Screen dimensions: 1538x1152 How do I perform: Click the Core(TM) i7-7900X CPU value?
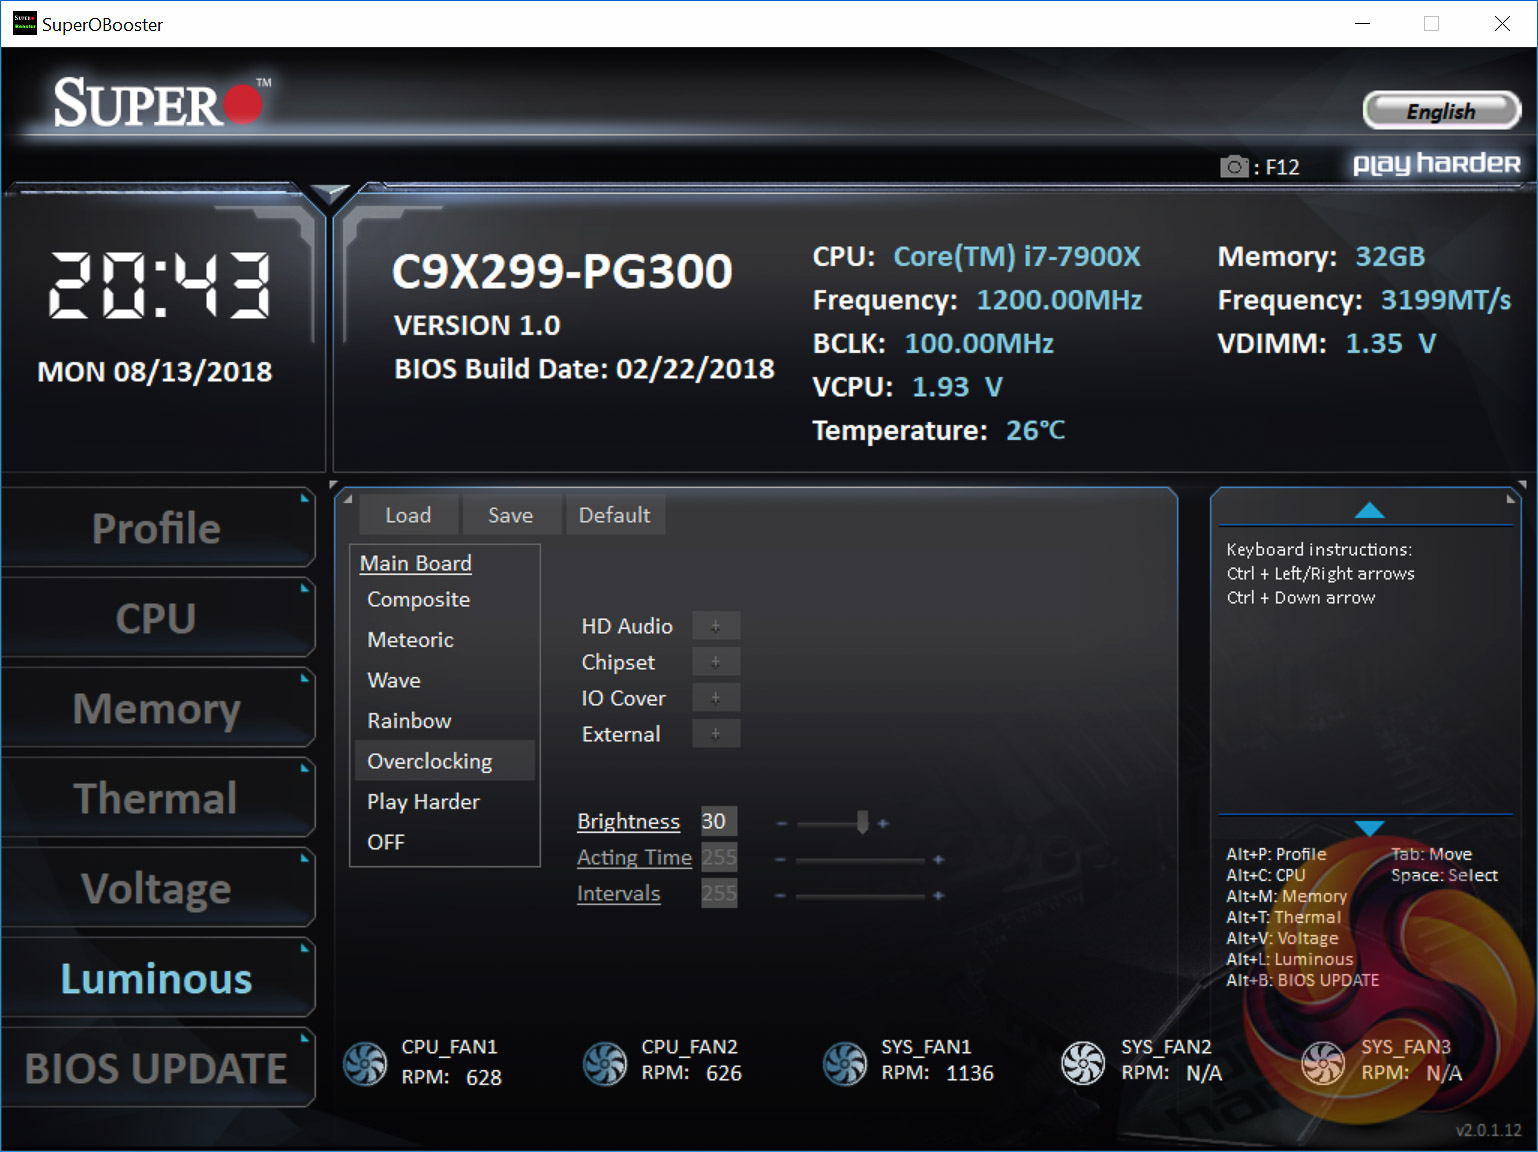coord(1017,257)
